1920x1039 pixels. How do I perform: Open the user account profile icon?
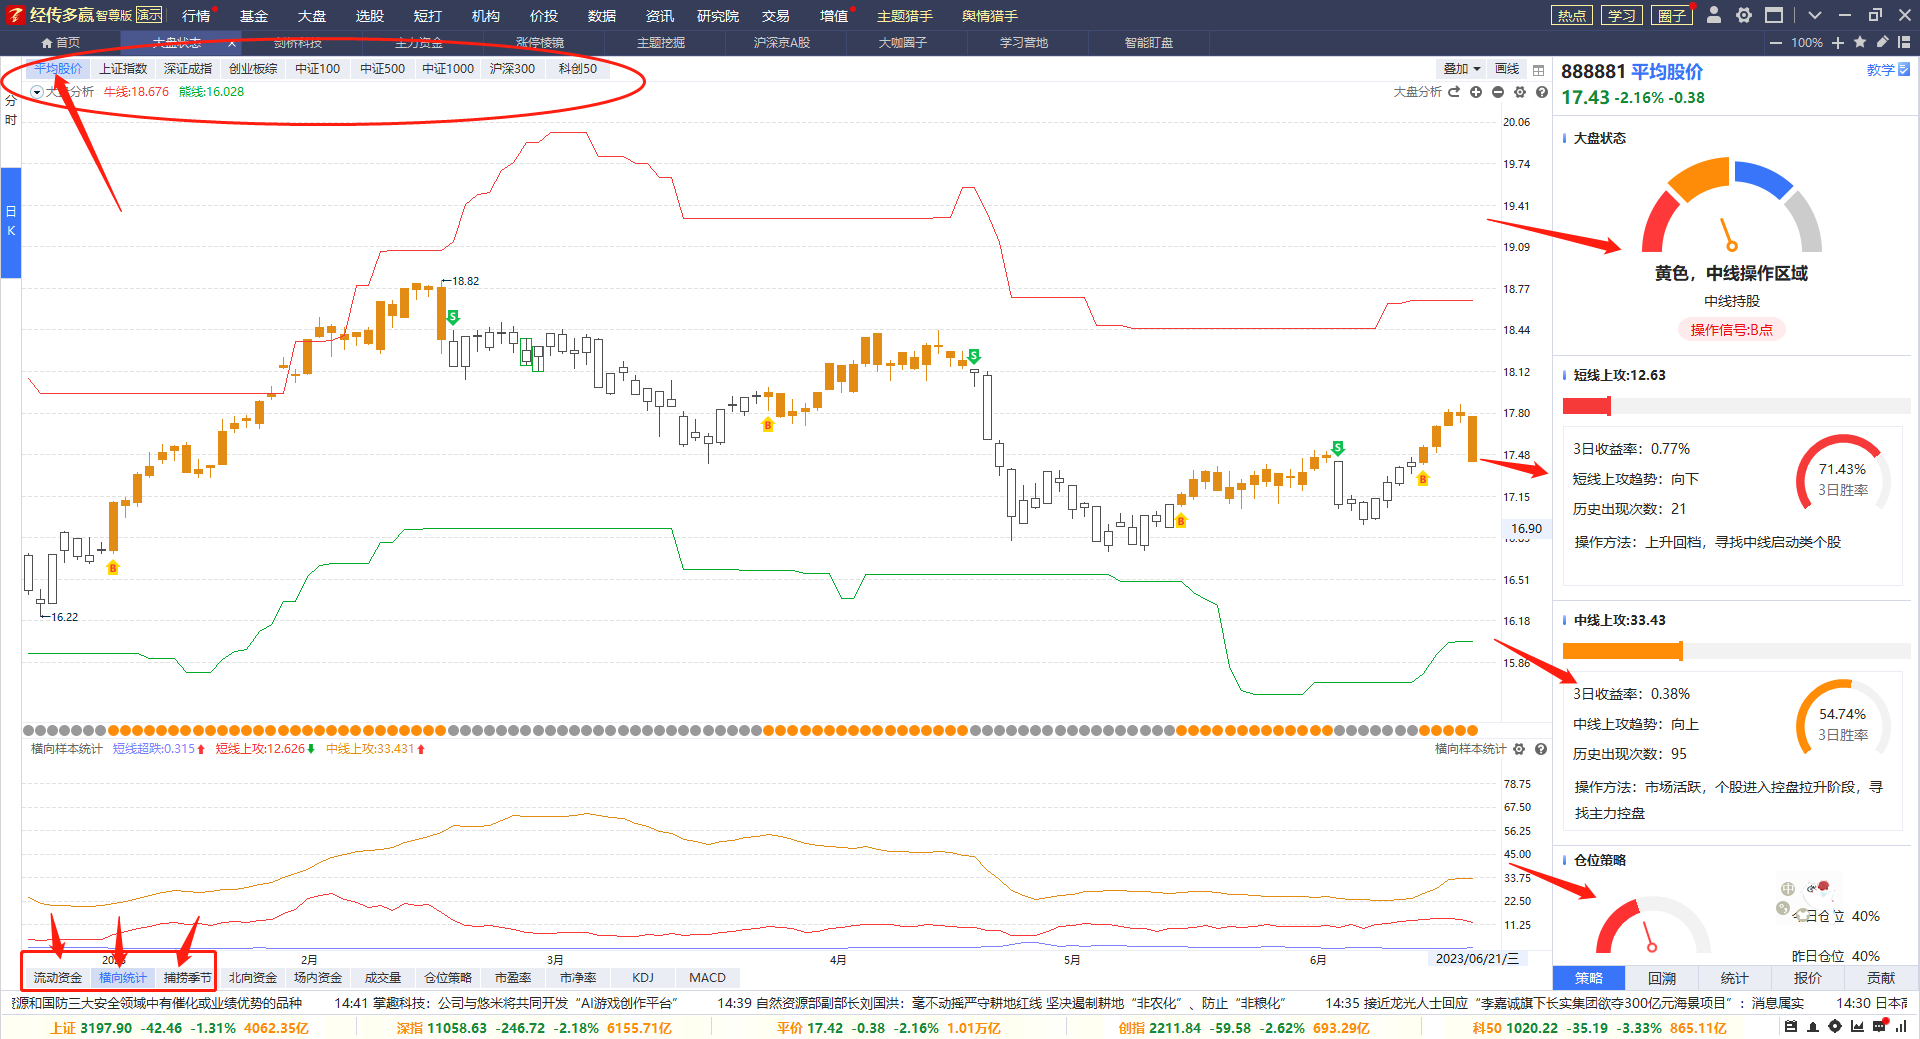pyautogui.click(x=1714, y=15)
